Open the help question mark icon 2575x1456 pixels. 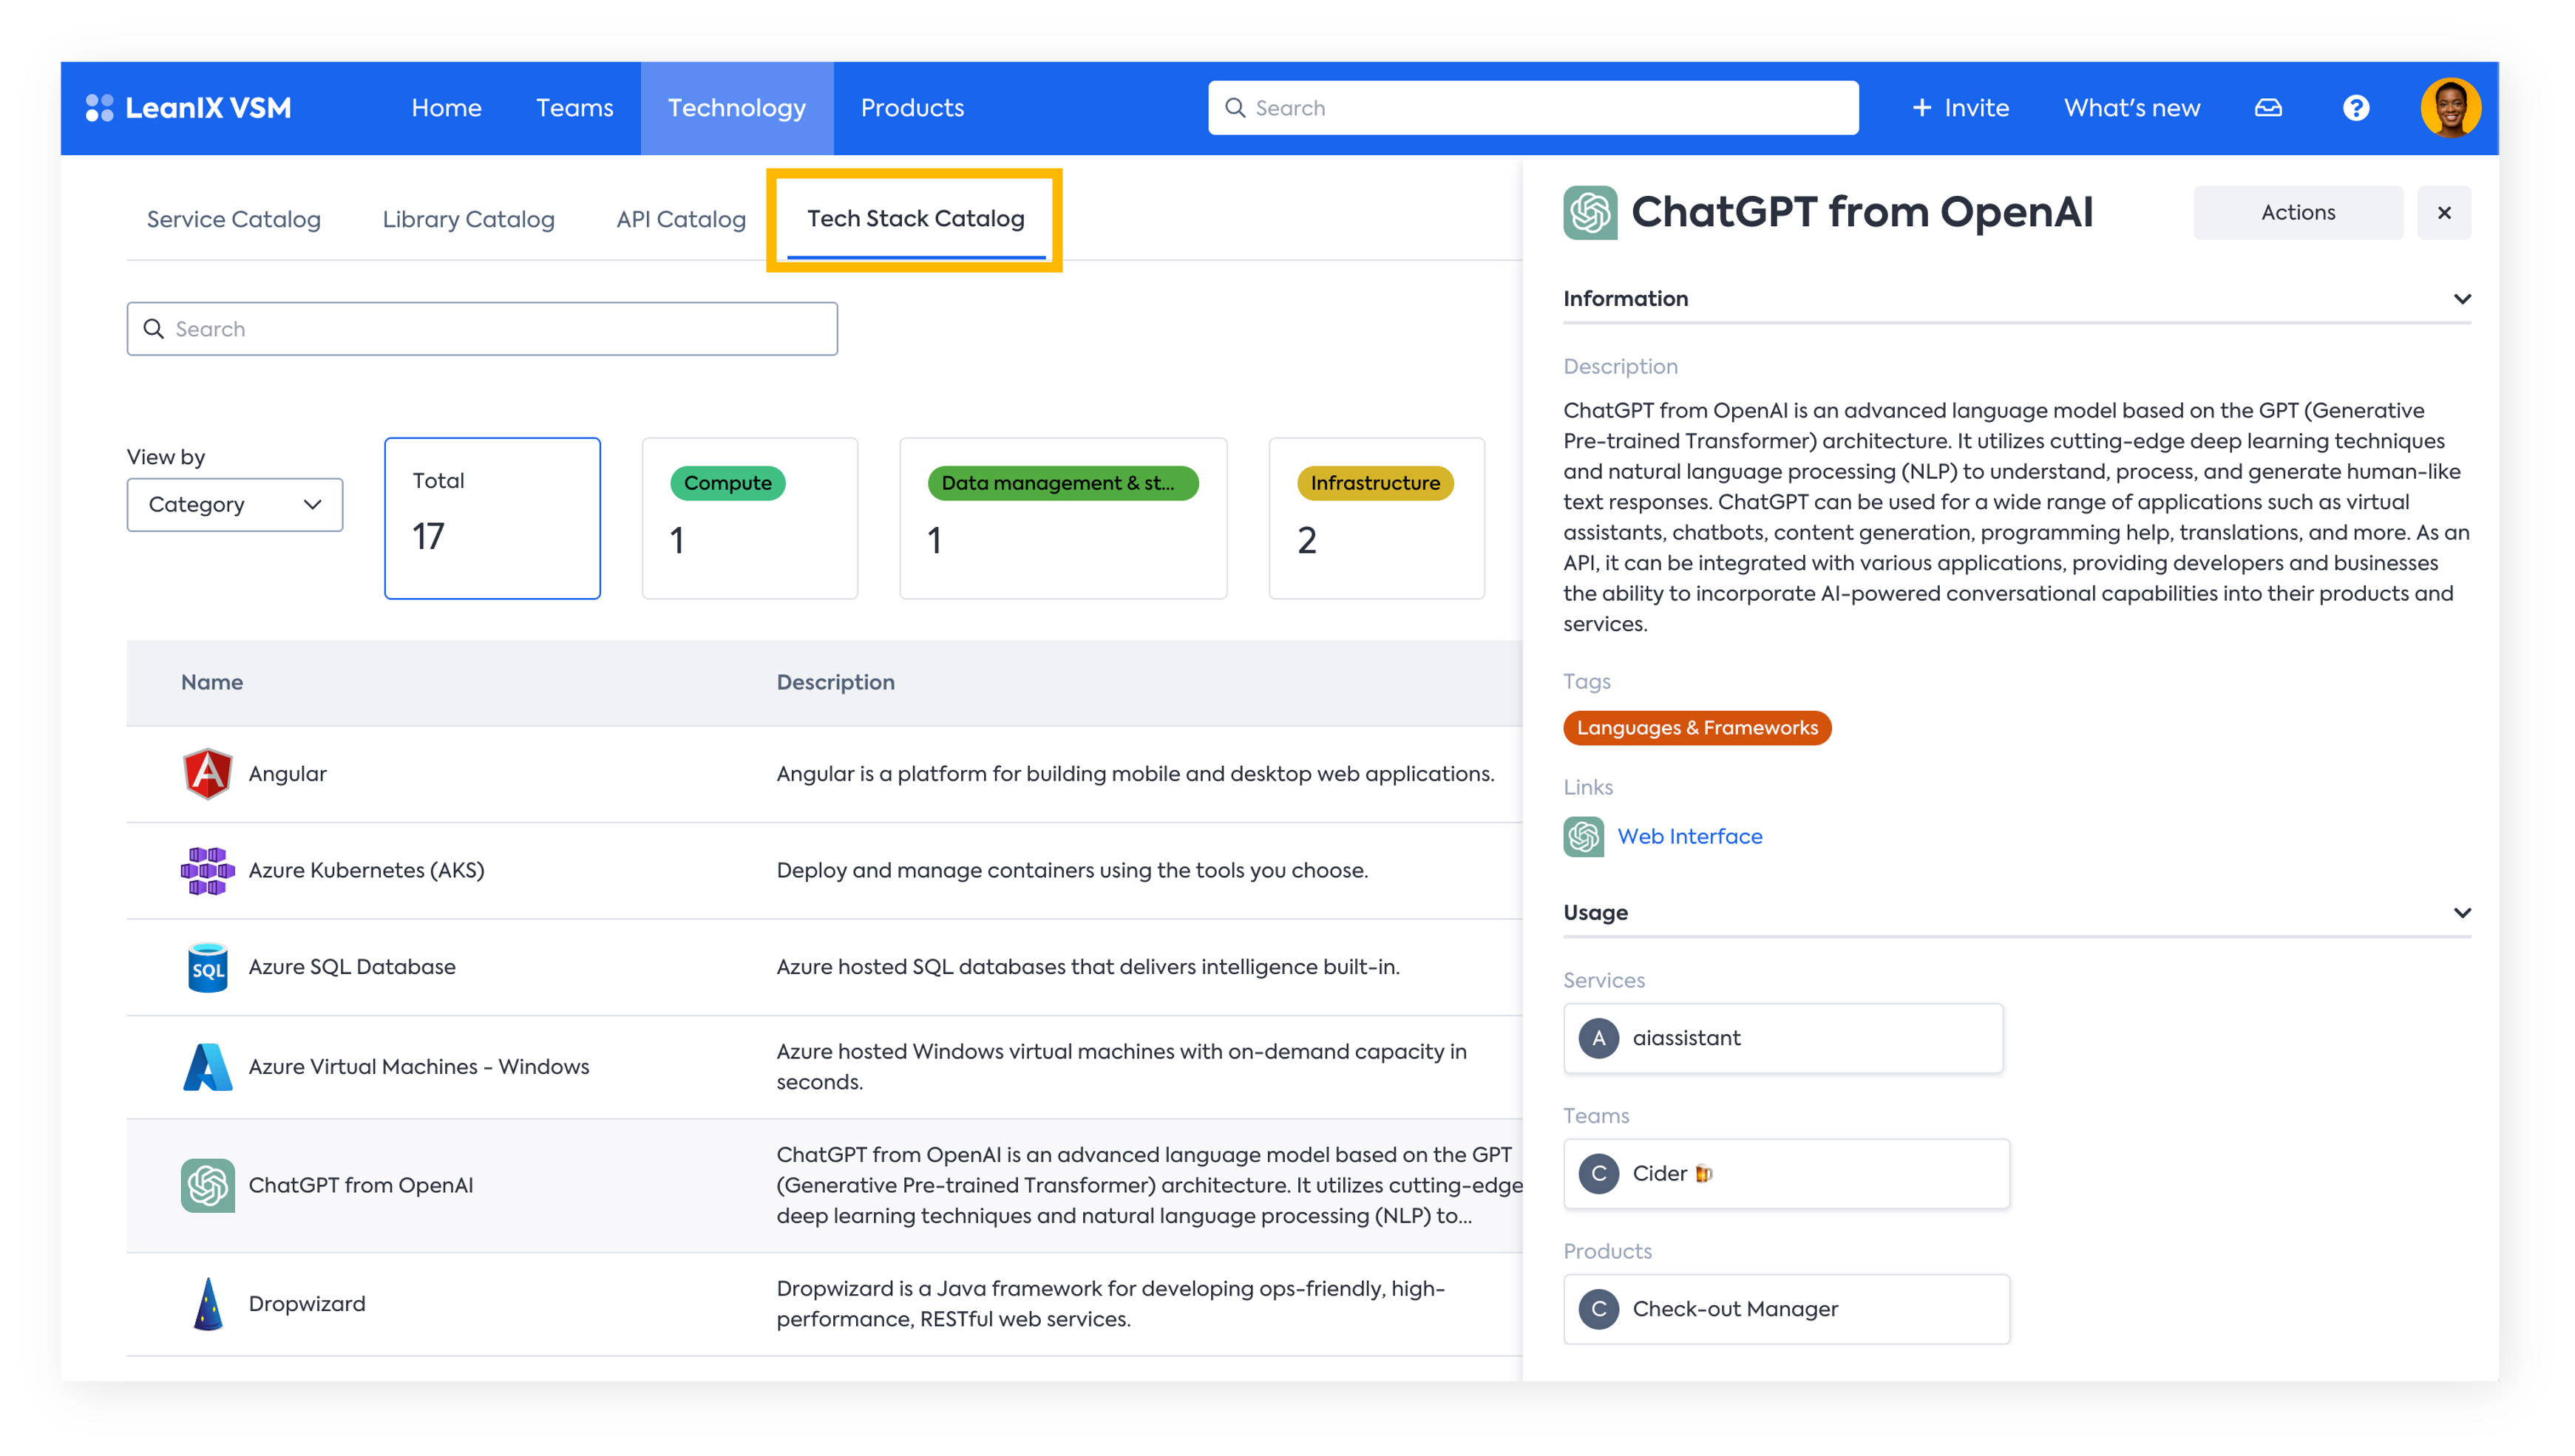(2355, 108)
